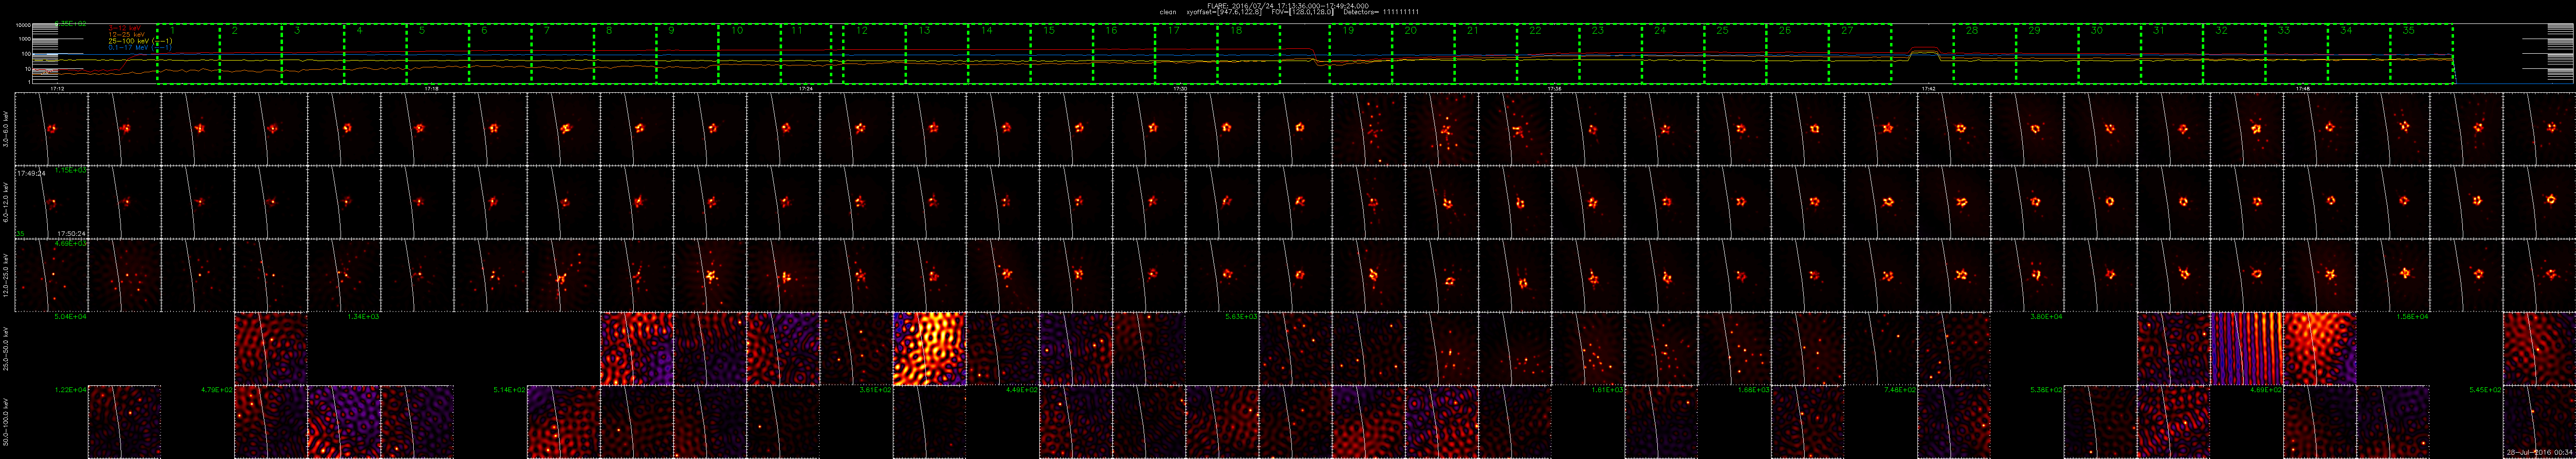Click the 7.46E+02 value label
2576x459 pixels.
point(1900,390)
